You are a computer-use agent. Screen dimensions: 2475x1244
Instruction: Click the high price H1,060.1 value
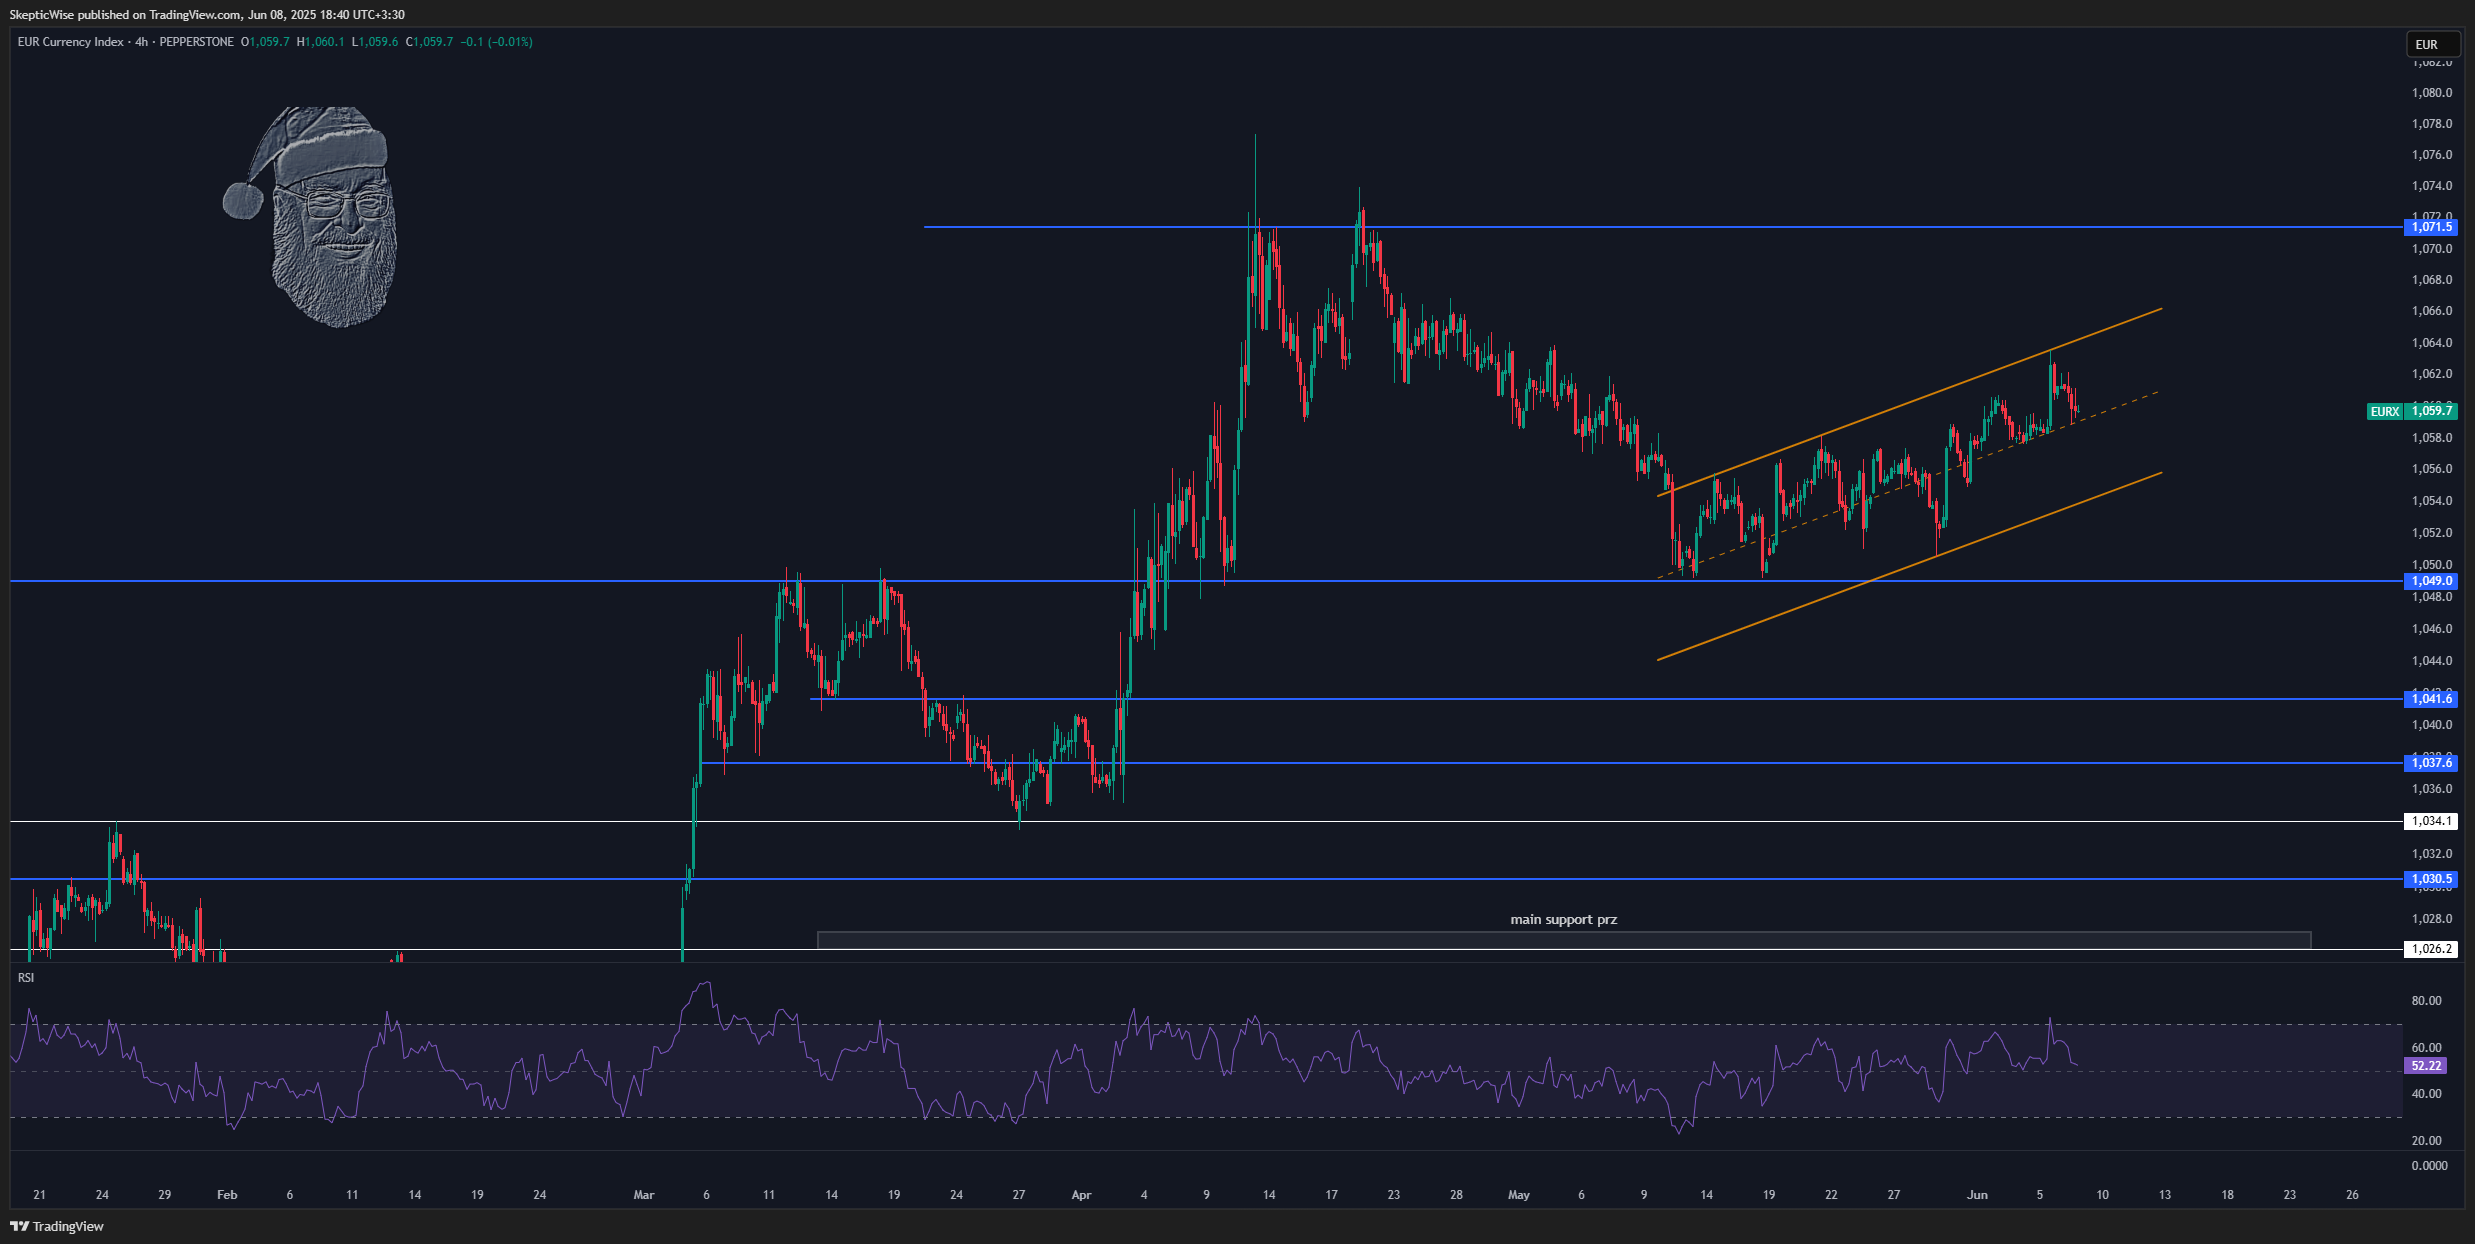click(x=320, y=42)
